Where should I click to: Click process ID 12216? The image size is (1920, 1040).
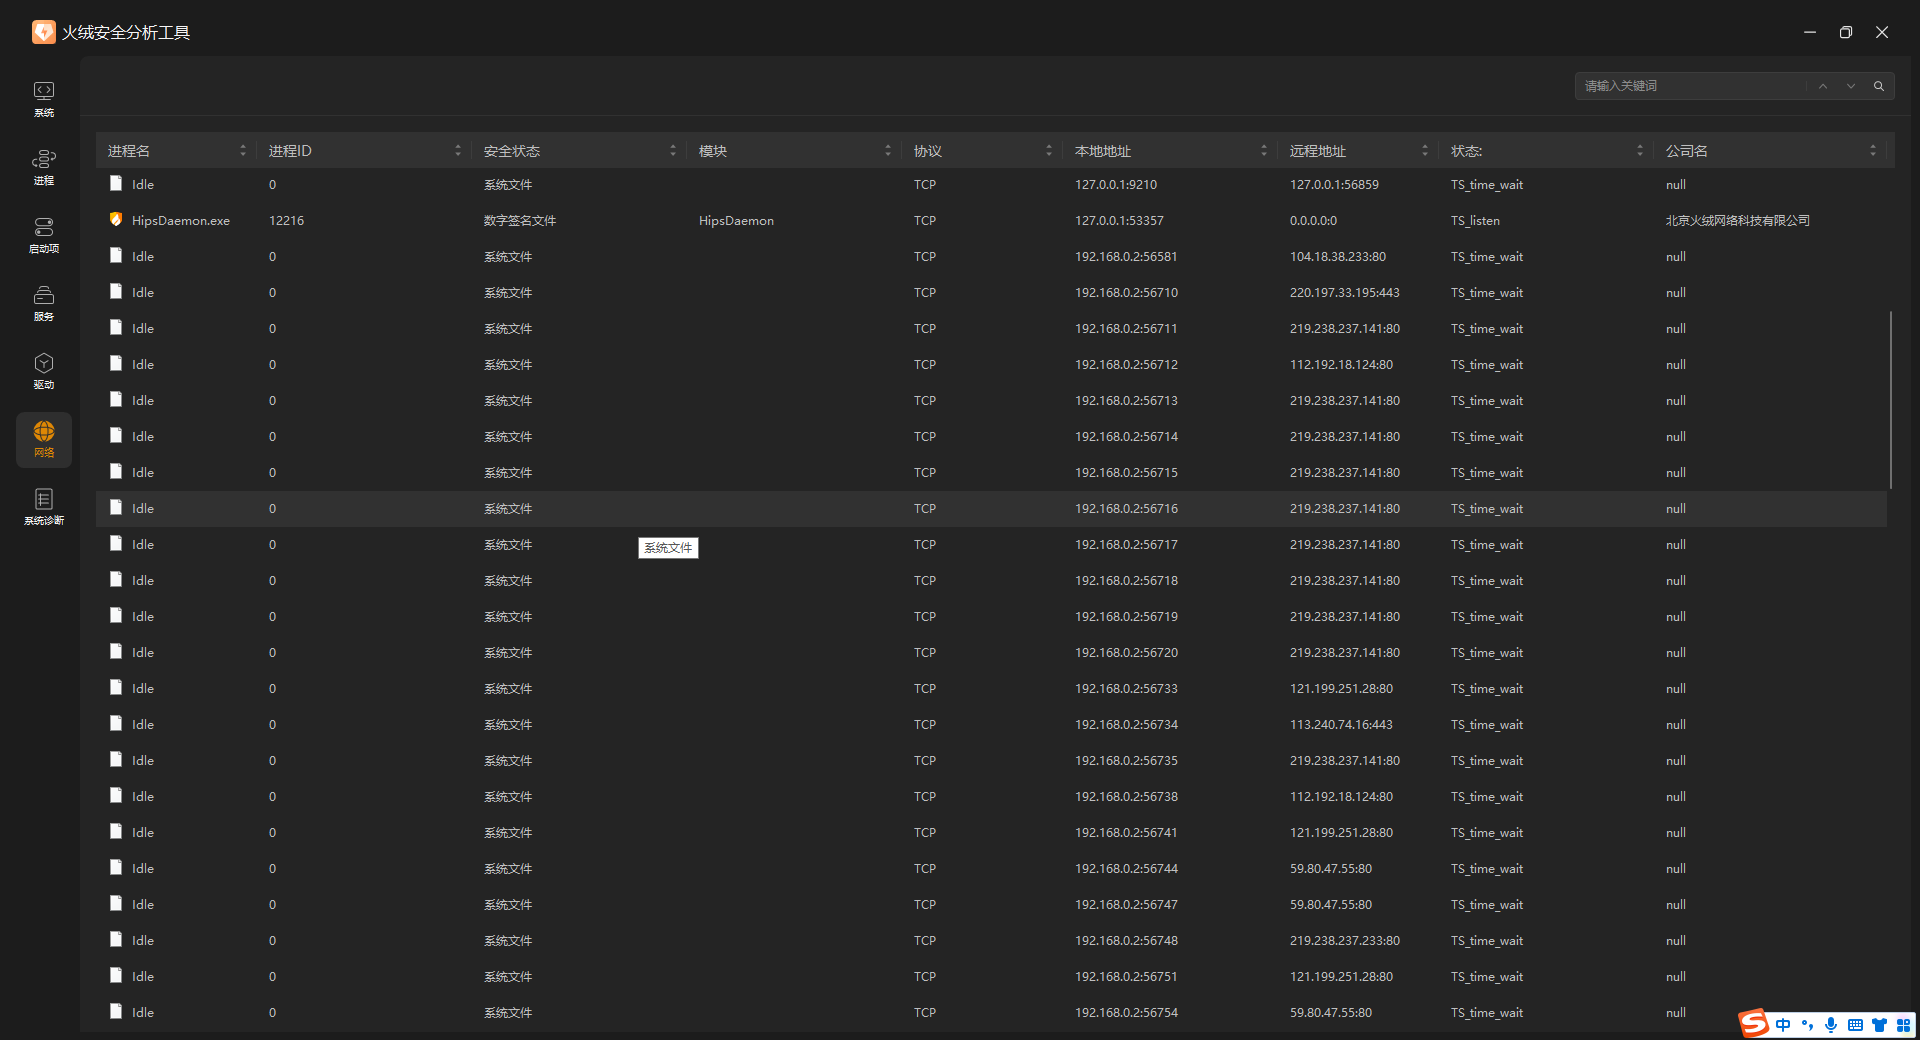point(286,221)
